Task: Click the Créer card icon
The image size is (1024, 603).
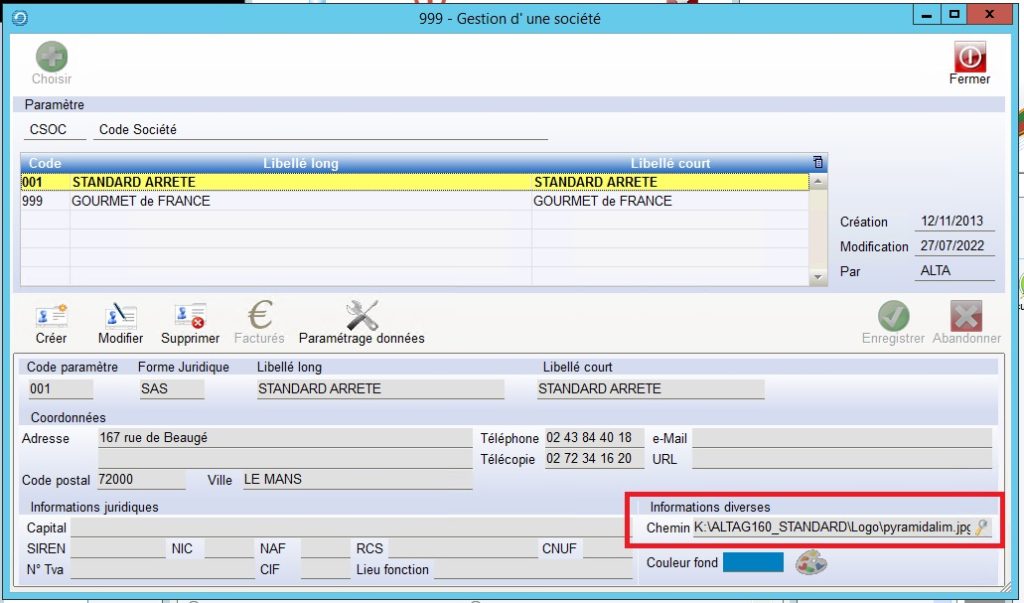Action: [x=51, y=316]
